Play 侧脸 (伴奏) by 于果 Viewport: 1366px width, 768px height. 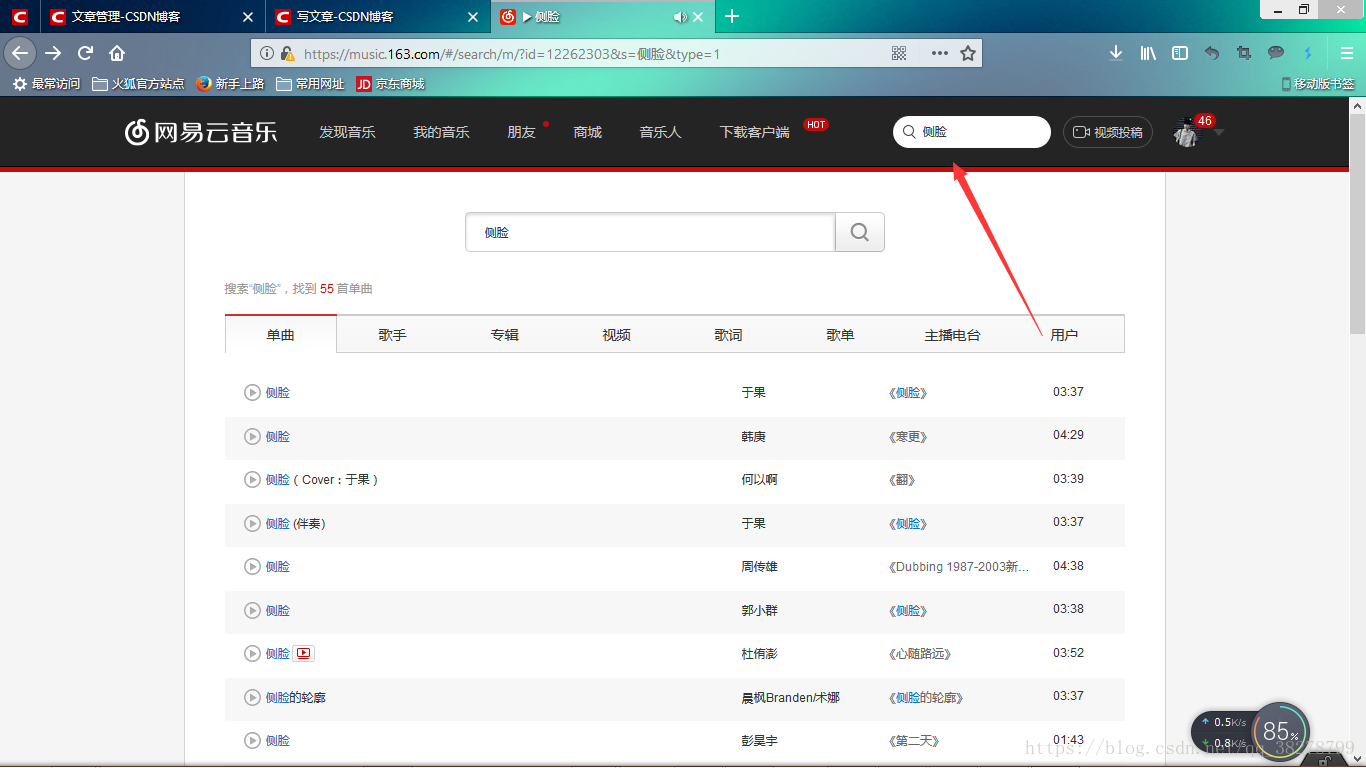click(x=252, y=523)
